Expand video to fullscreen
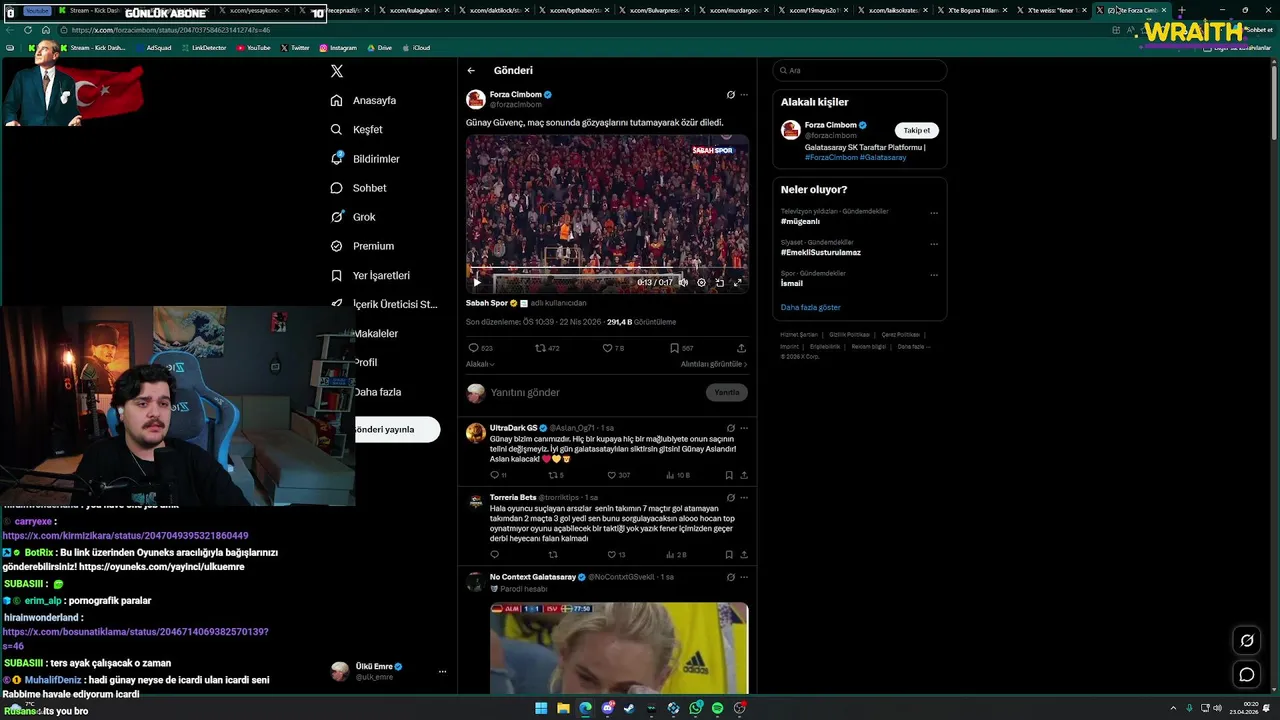This screenshot has width=1280, height=720. coord(738,283)
